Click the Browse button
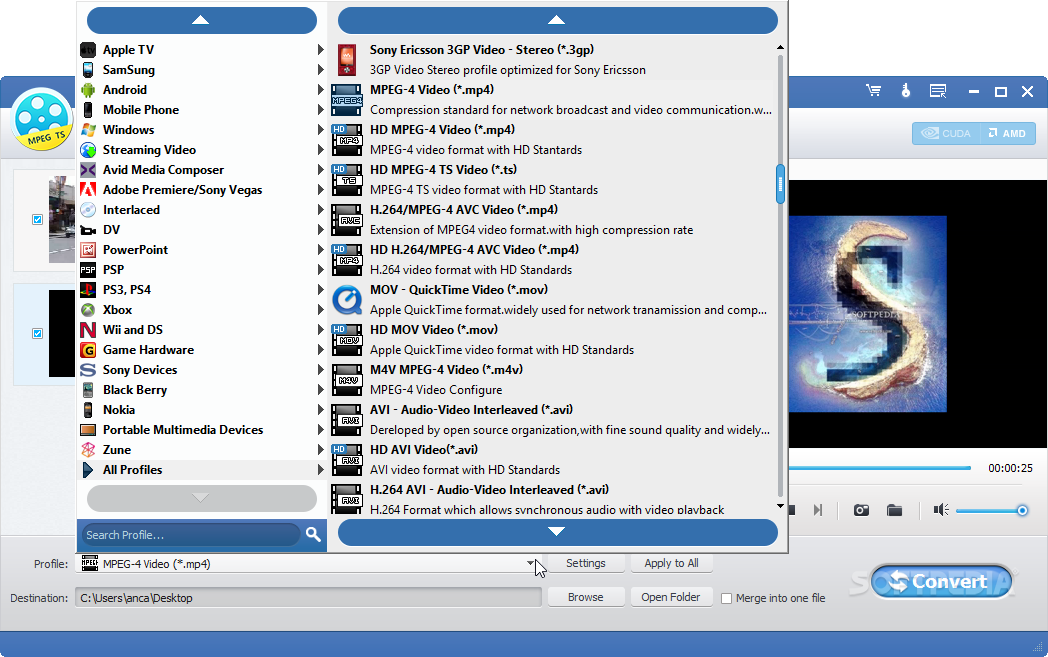Screen dimensions: 1048x657 (585, 598)
